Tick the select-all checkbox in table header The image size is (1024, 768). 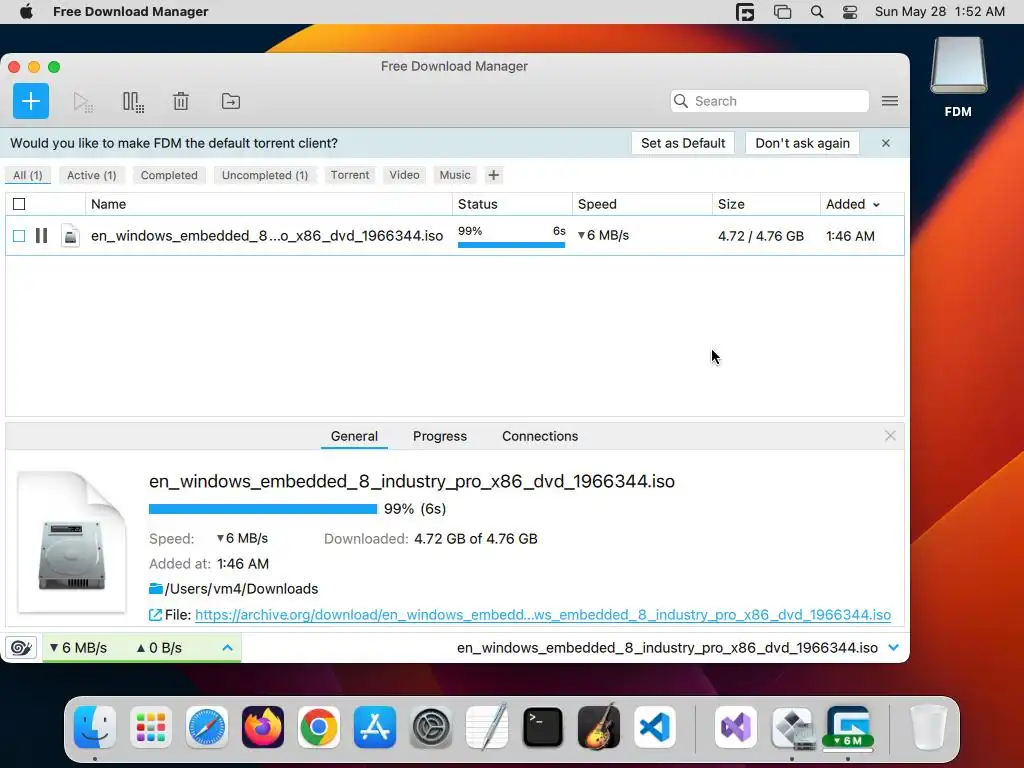pyautogui.click(x=19, y=204)
